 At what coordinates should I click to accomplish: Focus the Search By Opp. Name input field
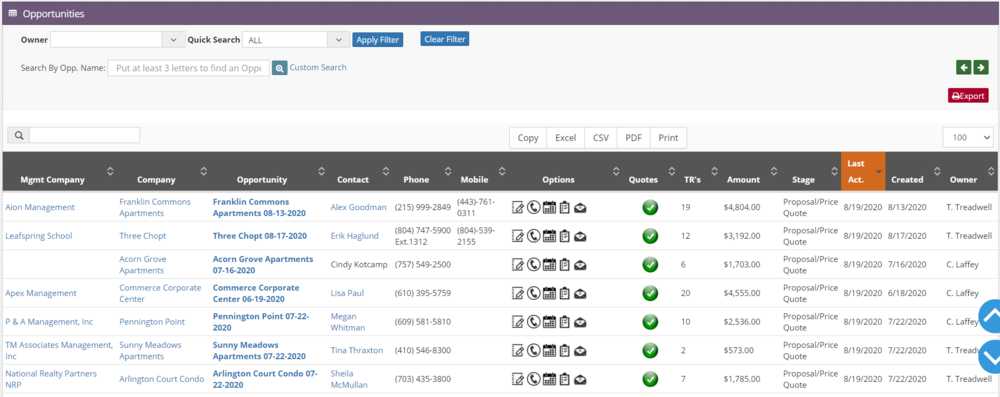[x=188, y=68]
